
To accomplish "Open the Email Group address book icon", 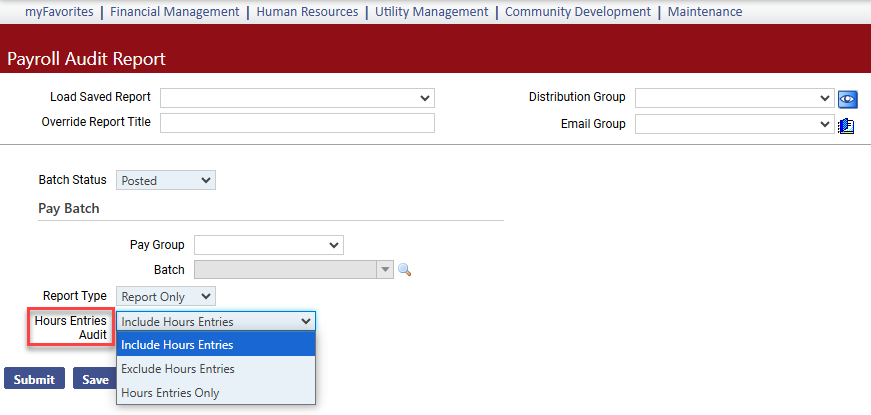I will tap(845, 126).
